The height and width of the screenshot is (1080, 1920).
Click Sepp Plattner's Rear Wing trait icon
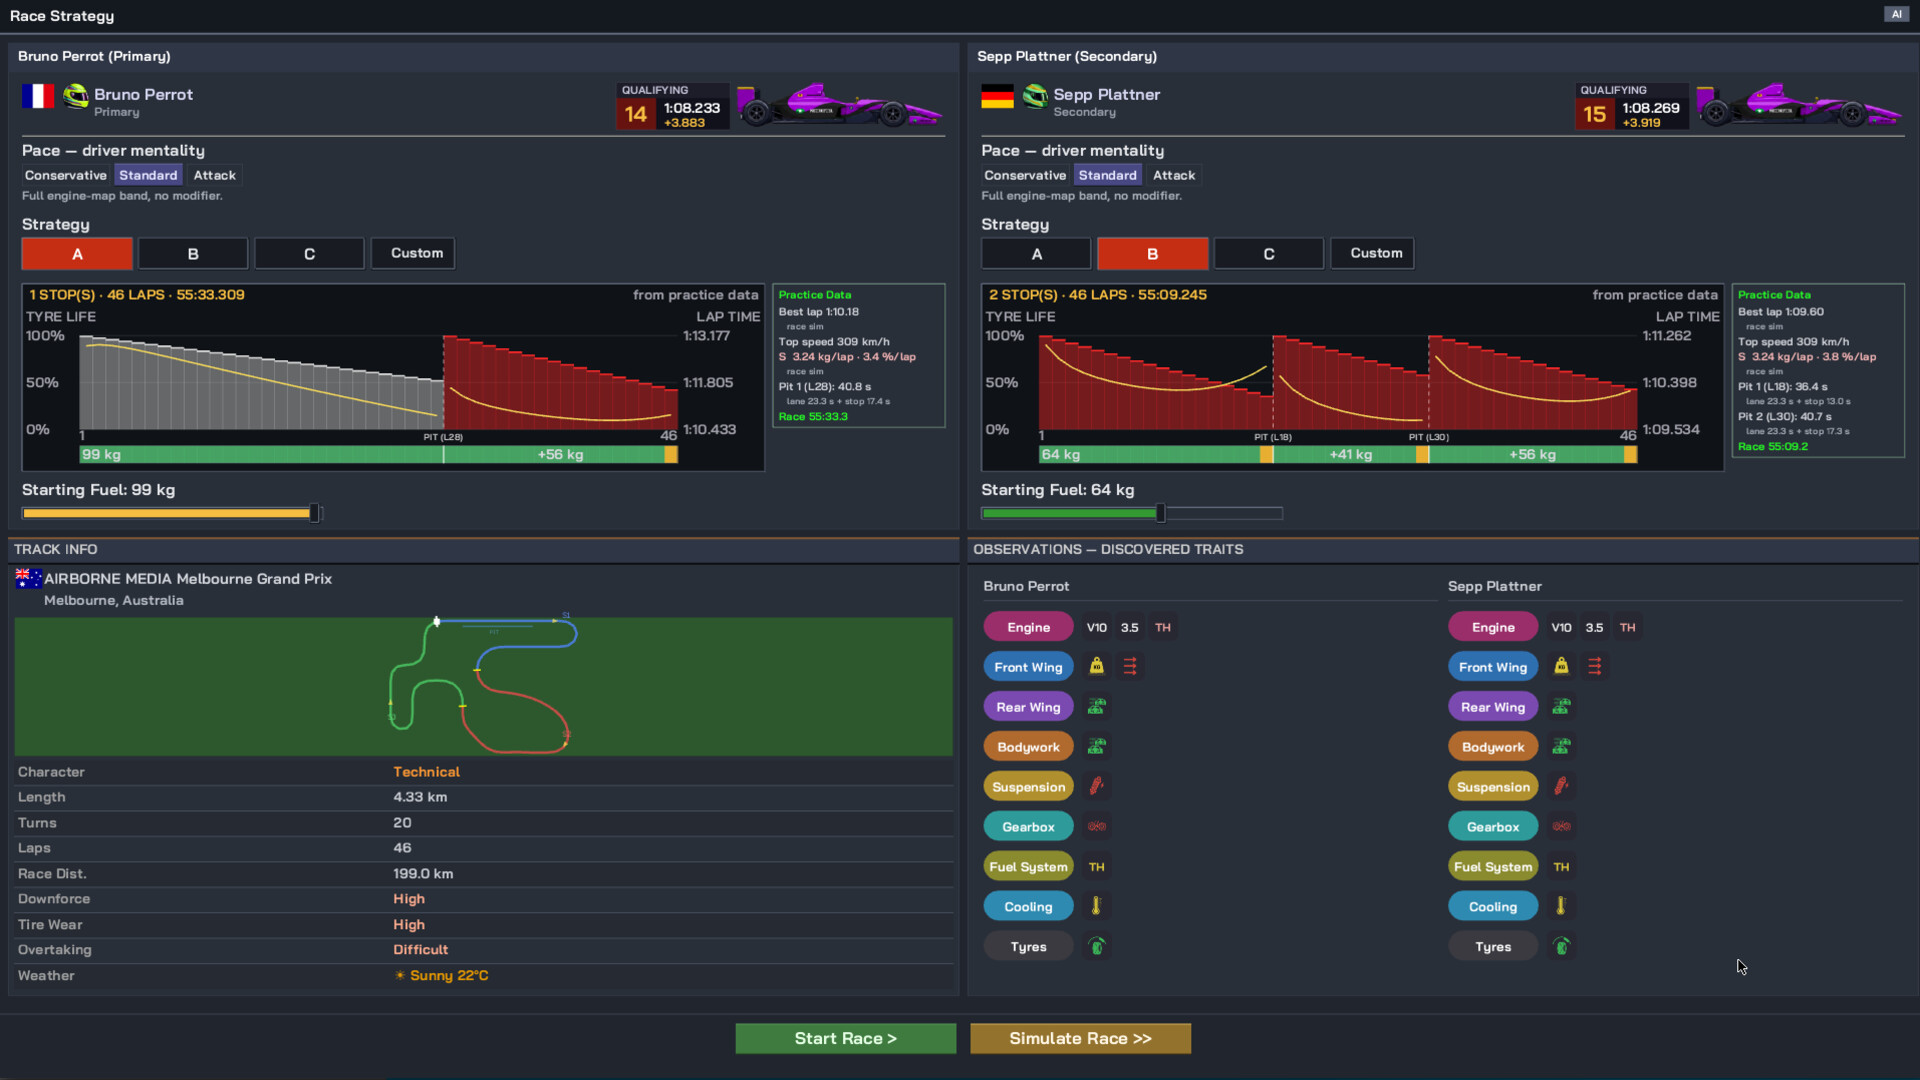pyautogui.click(x=1561, y=706)
